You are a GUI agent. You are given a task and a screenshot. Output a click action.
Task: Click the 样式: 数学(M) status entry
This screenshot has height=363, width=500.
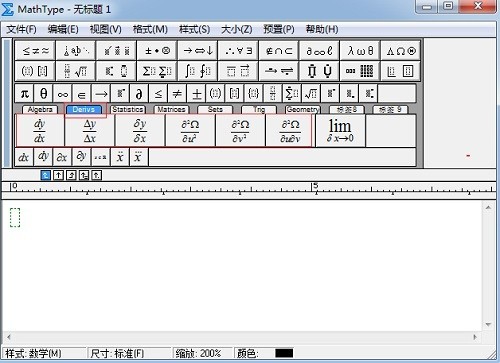44,353
